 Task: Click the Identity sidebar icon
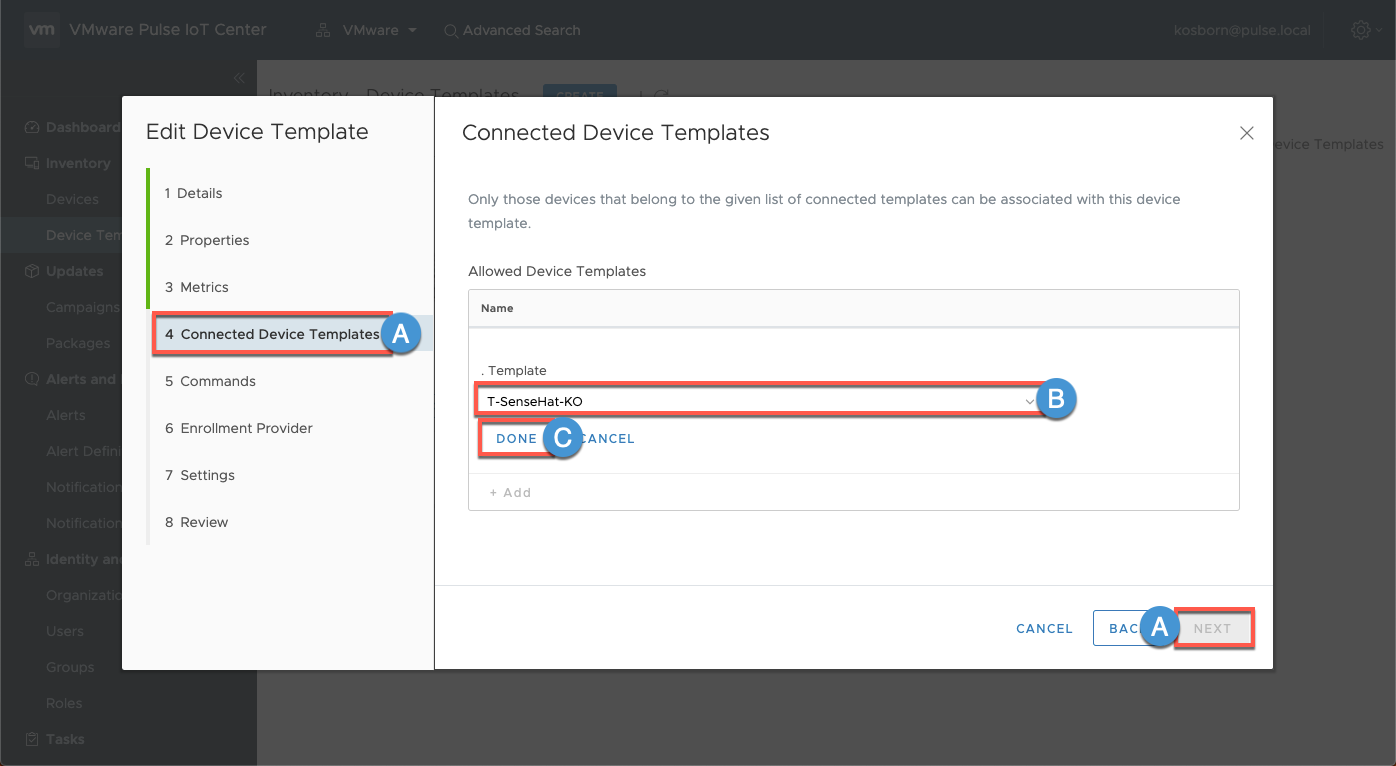click(32, 559)
